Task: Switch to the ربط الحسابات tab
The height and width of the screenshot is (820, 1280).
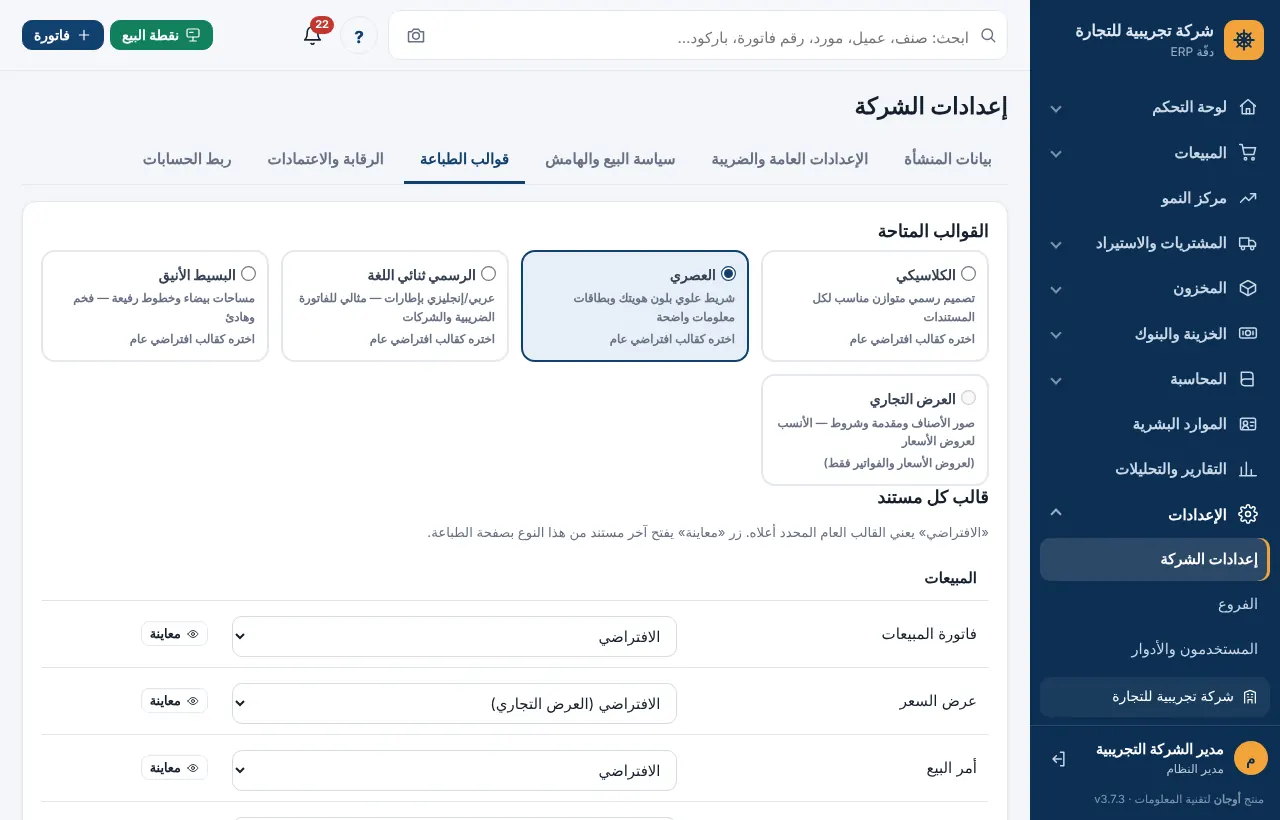Action: click(x=187, y=159)
